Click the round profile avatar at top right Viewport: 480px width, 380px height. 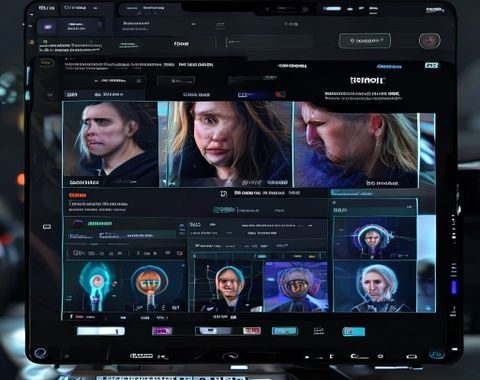430,41
